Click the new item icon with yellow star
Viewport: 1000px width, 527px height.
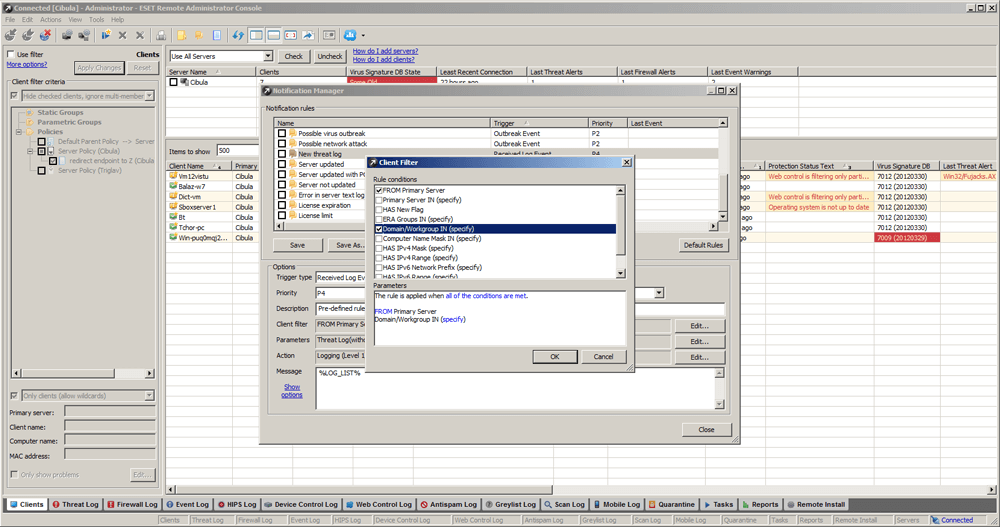[106, 35]
